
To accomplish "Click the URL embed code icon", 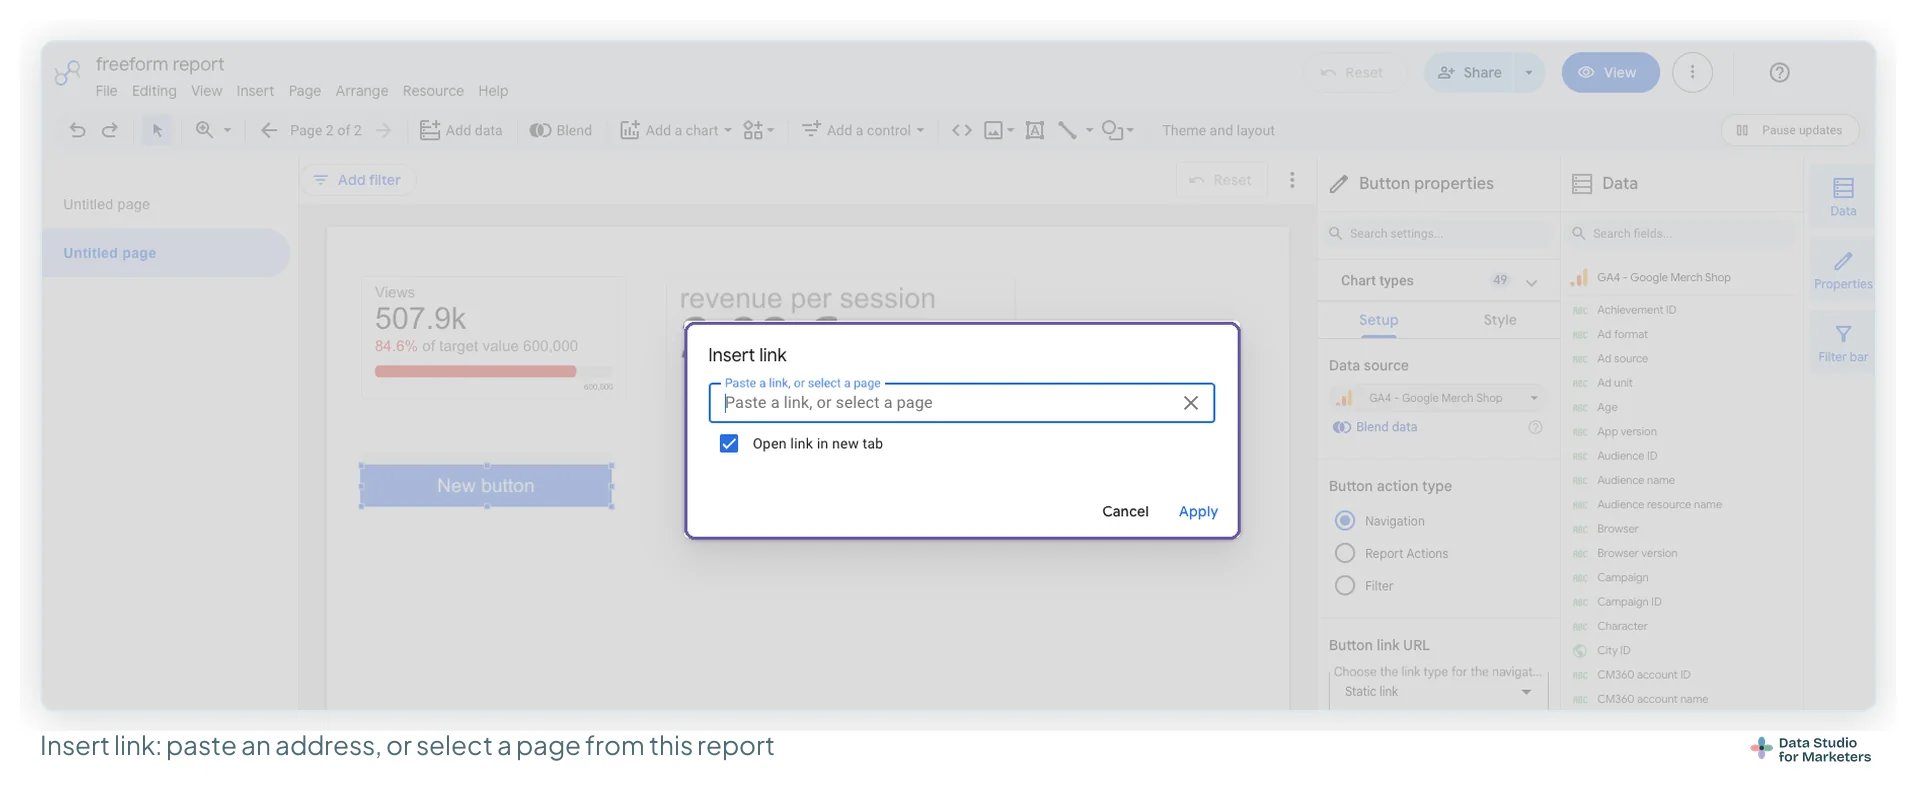I will (x=962, y=130).
